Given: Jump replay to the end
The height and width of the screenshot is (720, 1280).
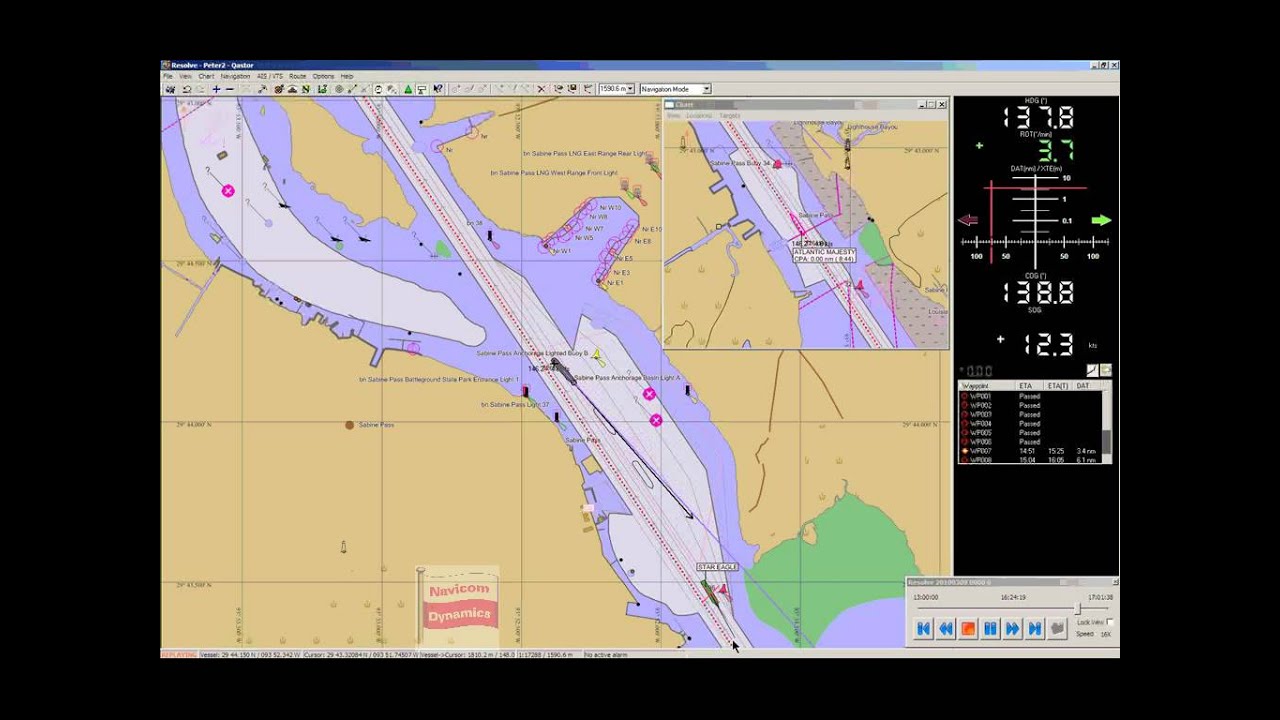Looking at the screenshot, I should click(x=1035, y=628).
